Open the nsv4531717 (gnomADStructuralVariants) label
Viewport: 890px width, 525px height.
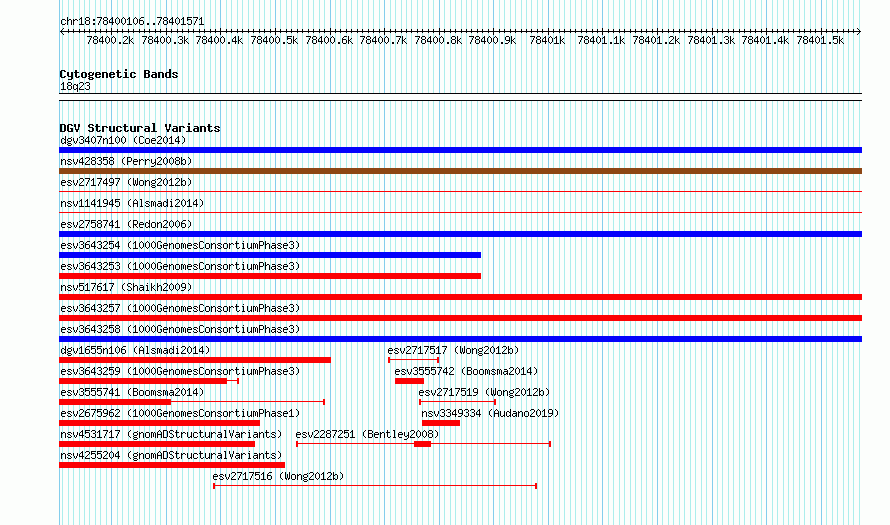click(171, 434)
